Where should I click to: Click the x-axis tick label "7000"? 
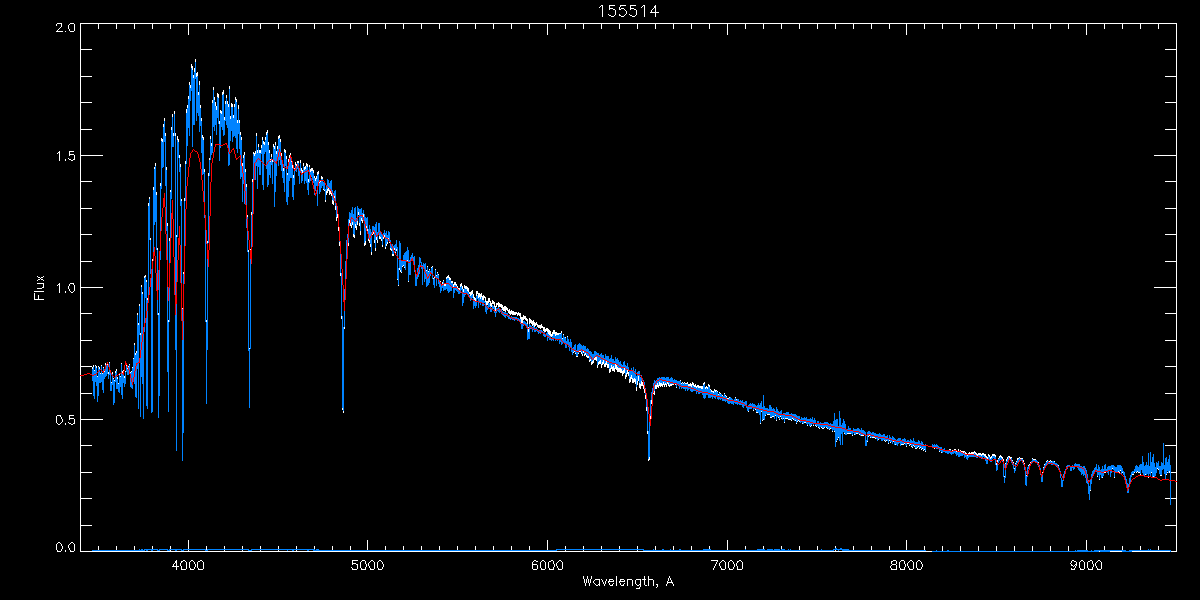coord(726,565)
